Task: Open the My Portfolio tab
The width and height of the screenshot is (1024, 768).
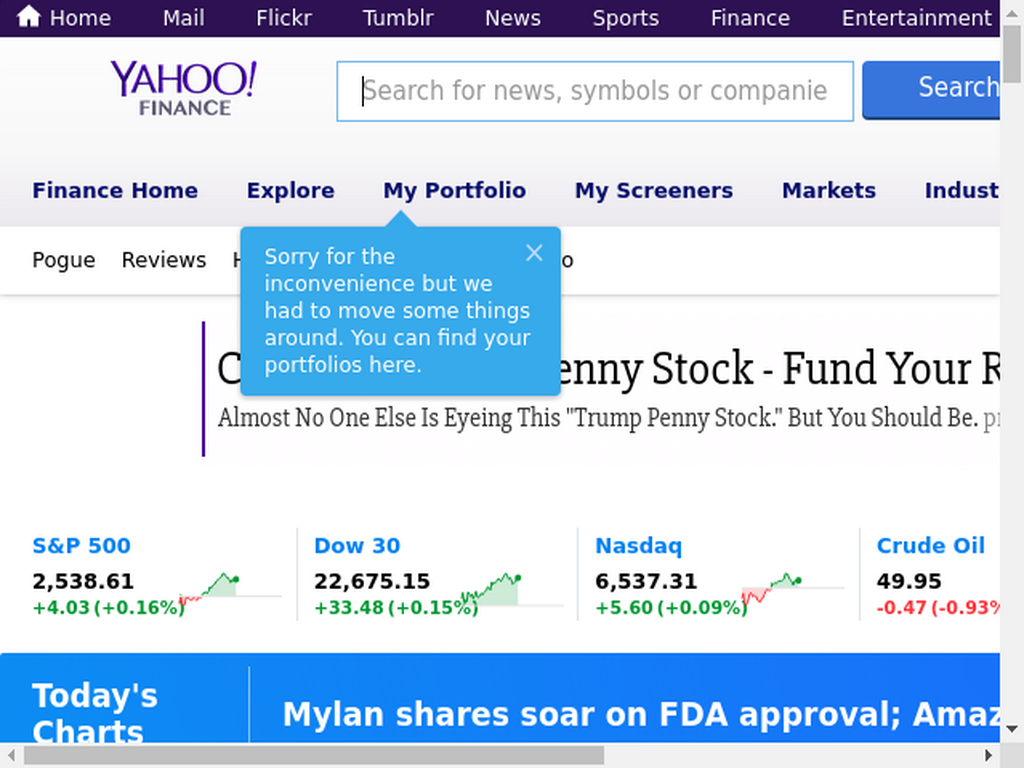Action: click(455, 190)
